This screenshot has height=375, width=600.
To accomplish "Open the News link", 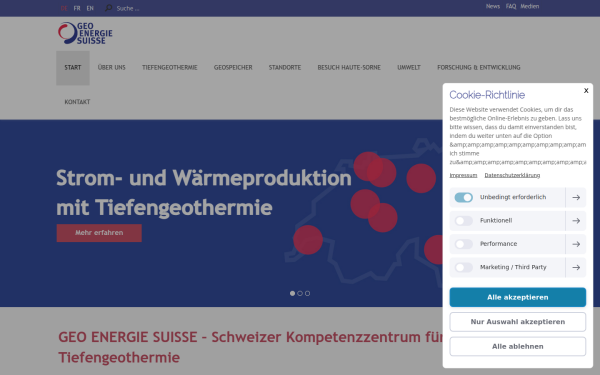I will click(x=493, y=7).
